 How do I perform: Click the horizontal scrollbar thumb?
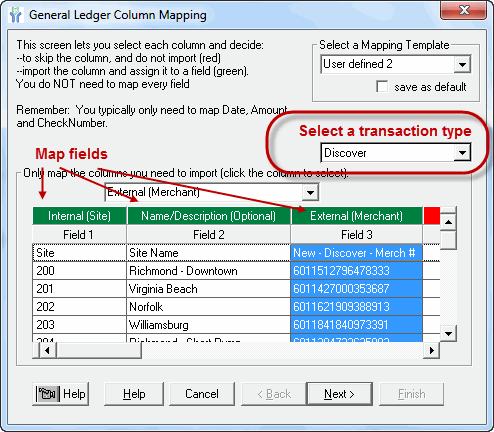(99, 350)
